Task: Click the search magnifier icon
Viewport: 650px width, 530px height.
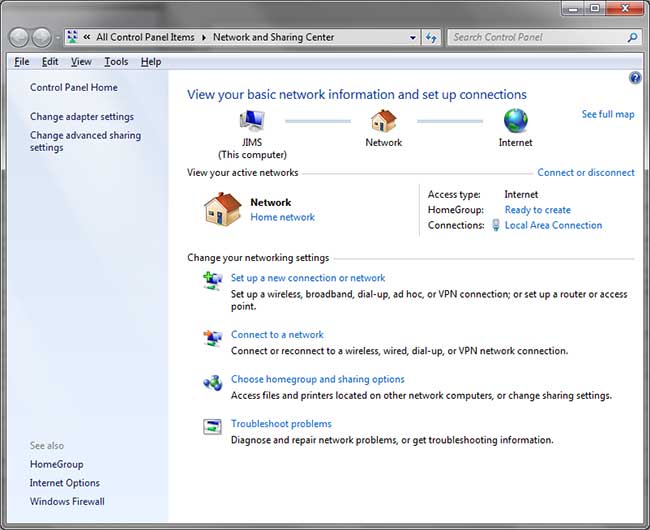Action: [x=632, y=38]
